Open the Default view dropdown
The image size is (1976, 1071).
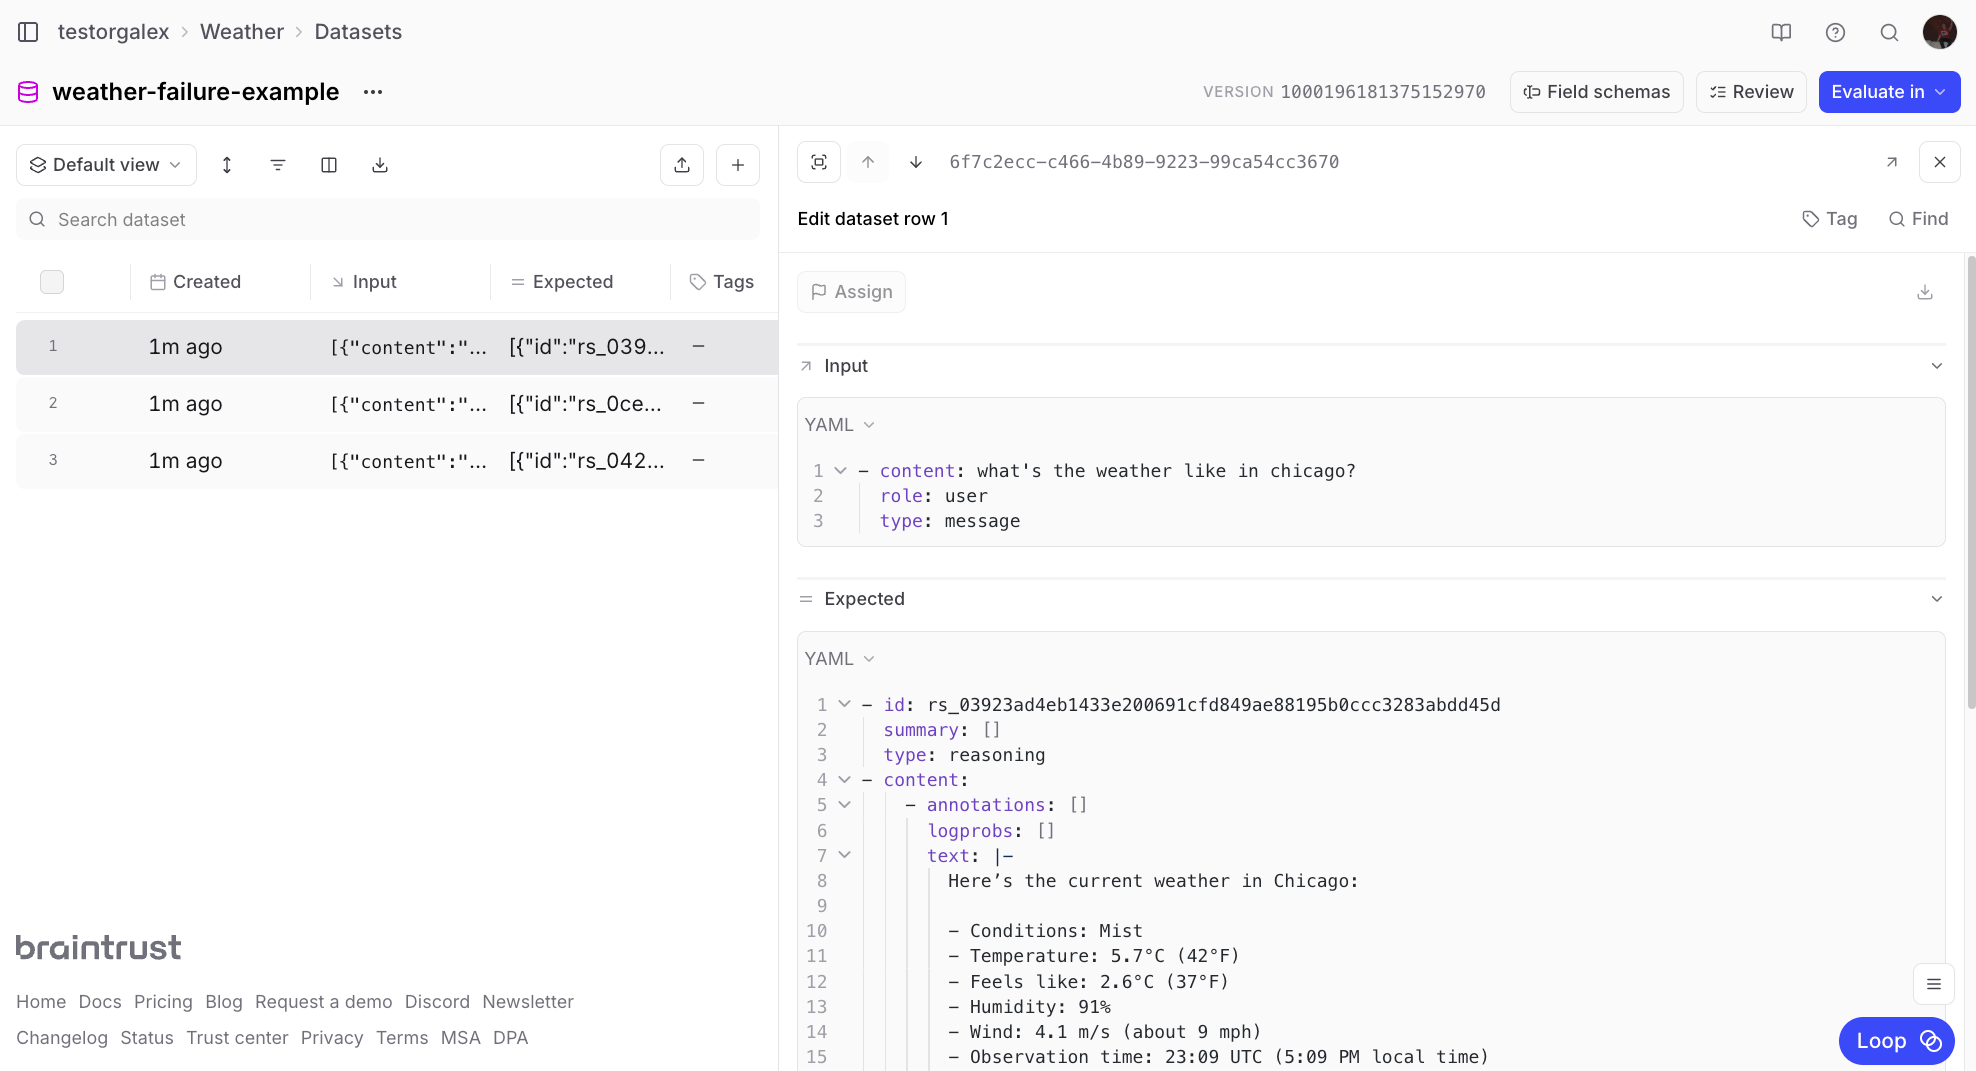(x=106, y=165)
